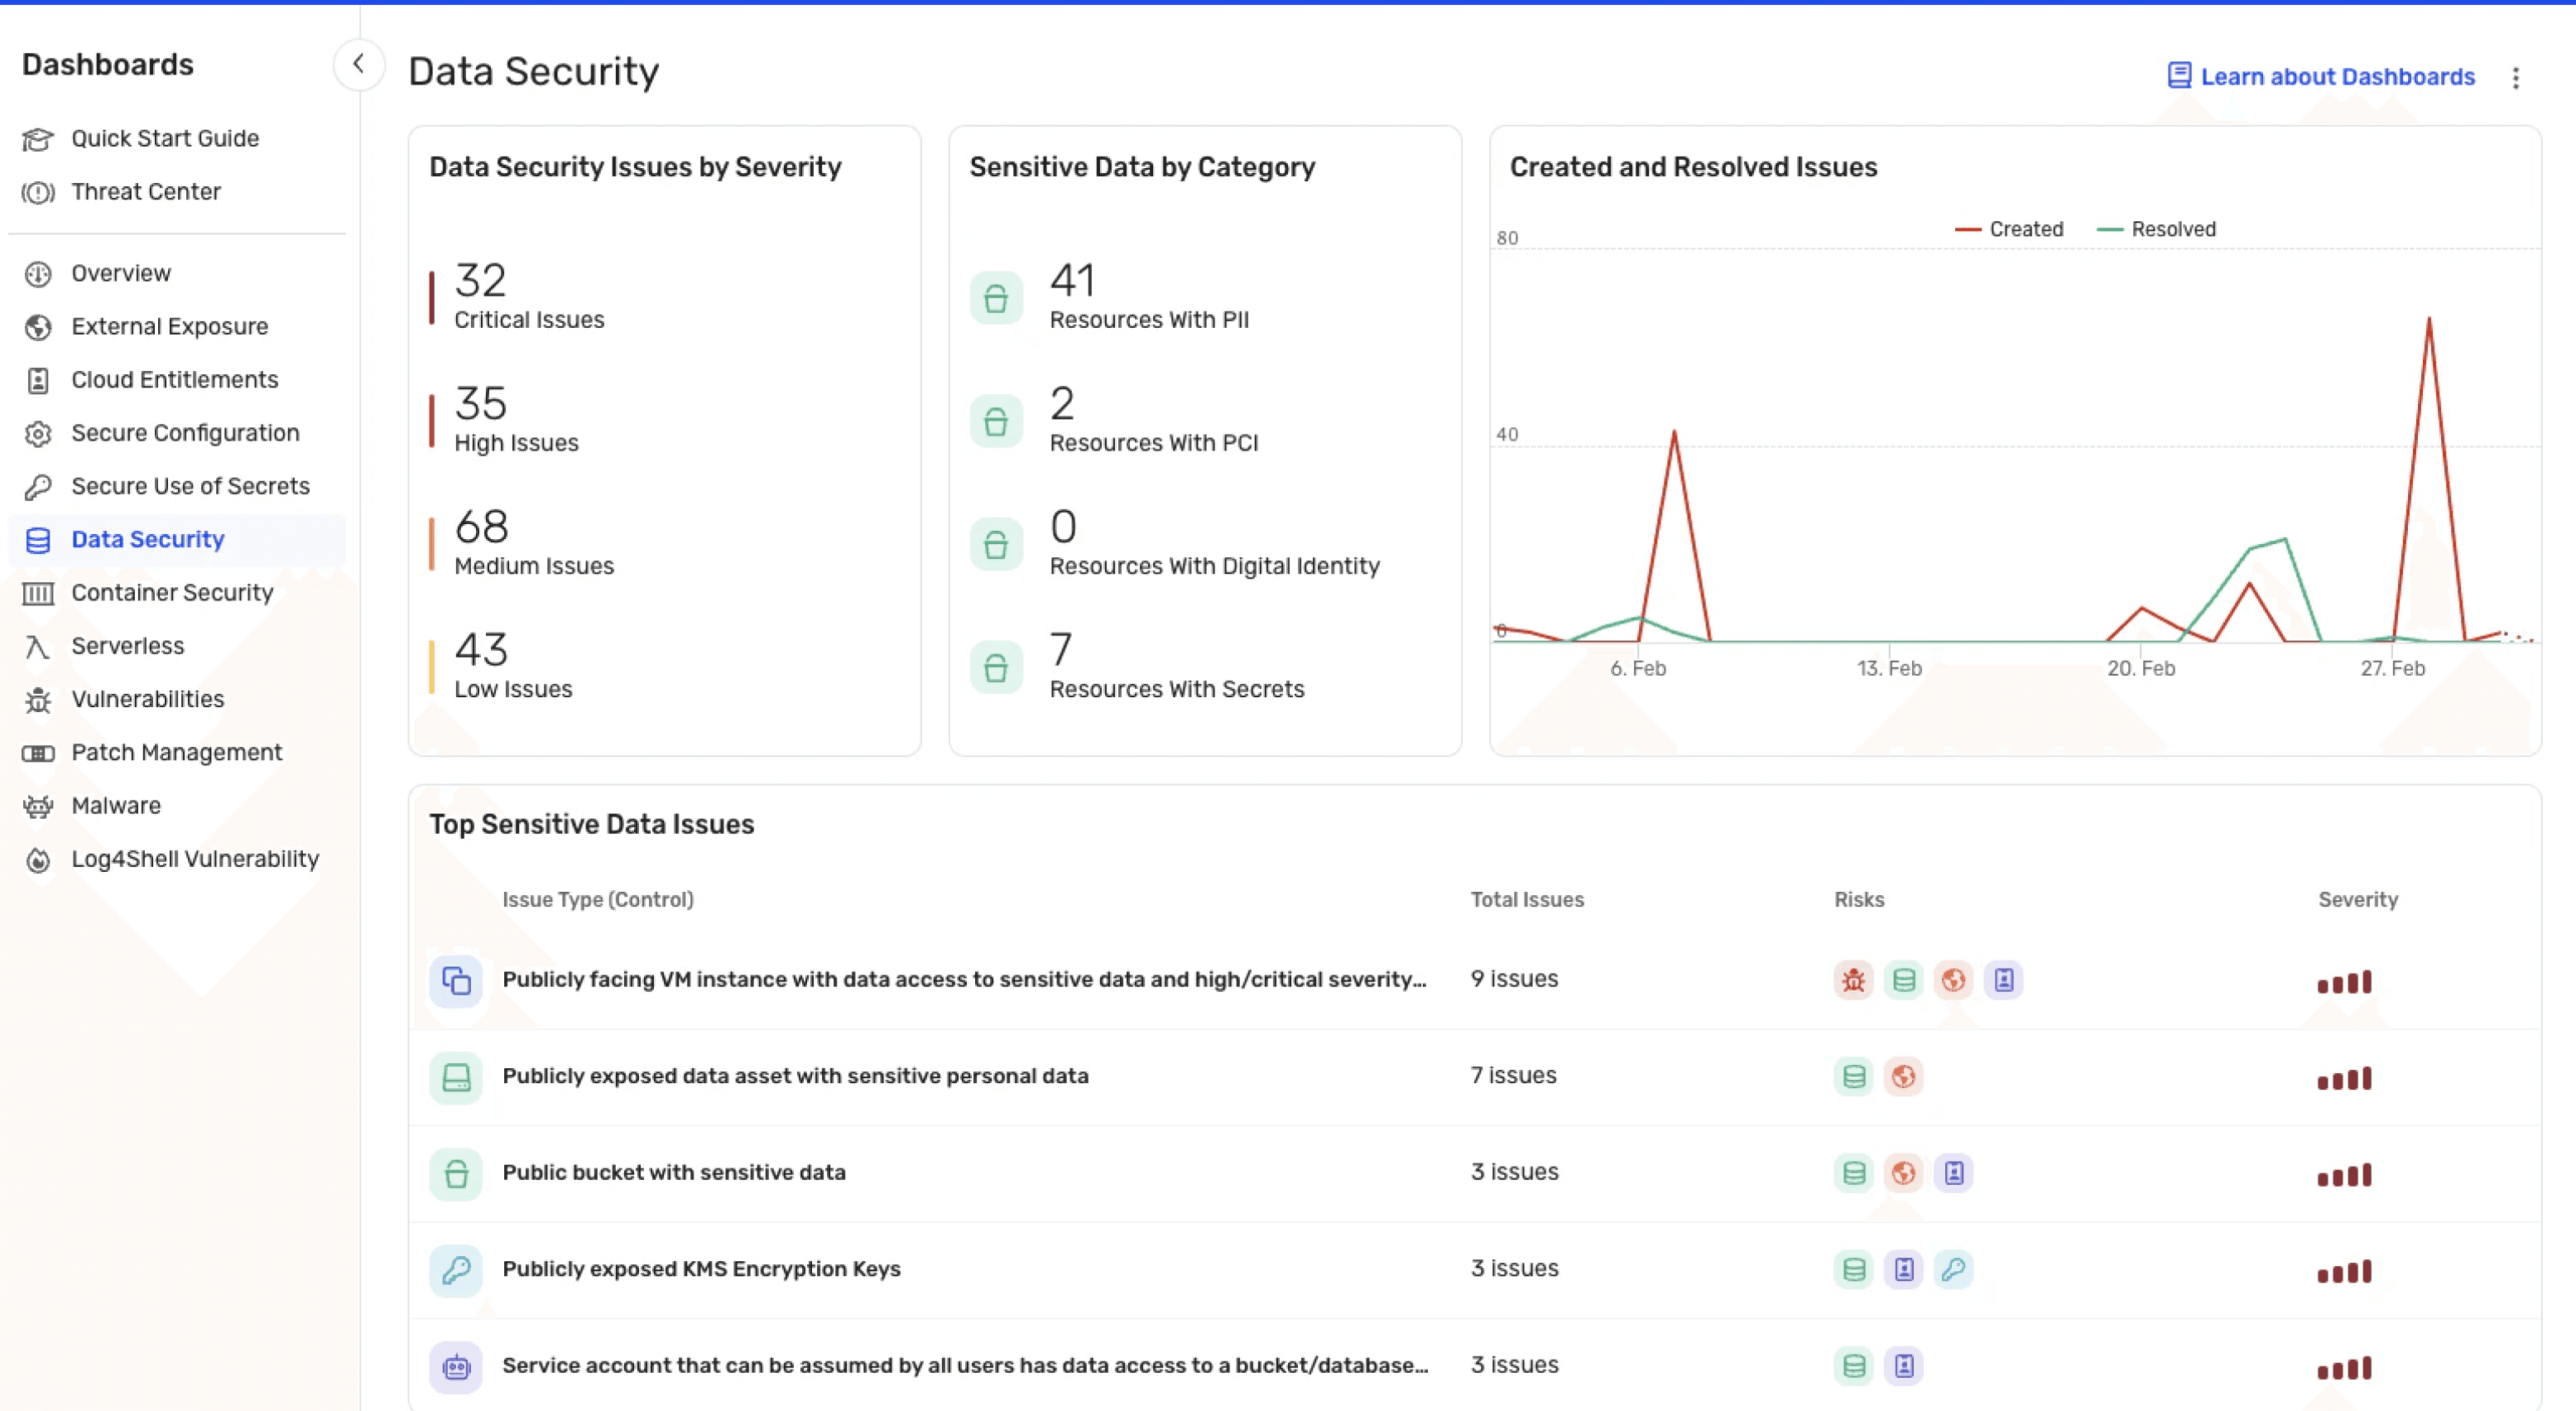Click the disk icon on the exposed data asset row

pyautogui.click(x=456, y=1077)
